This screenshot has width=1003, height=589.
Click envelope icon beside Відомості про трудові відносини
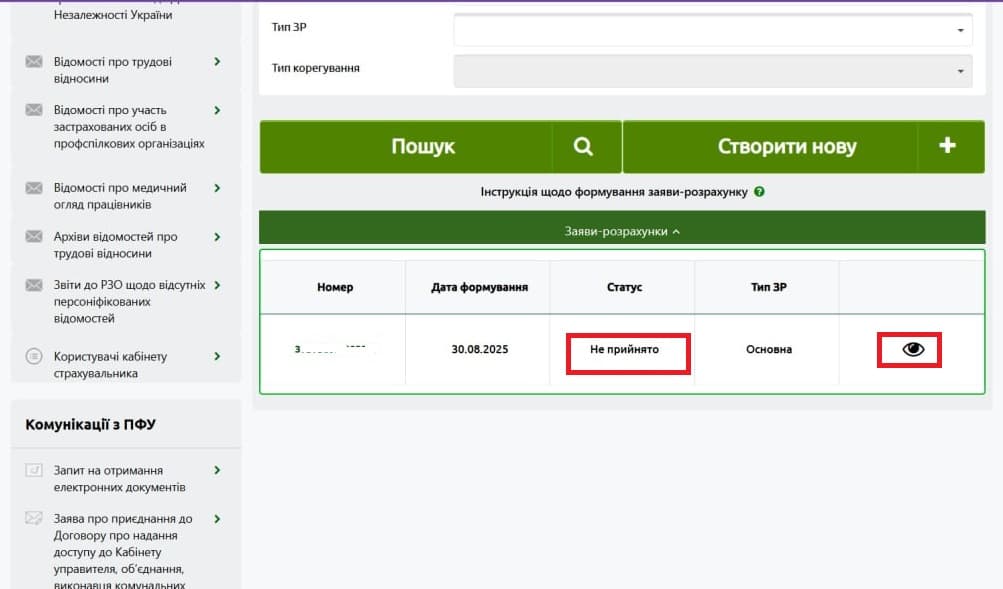[34, 61]
